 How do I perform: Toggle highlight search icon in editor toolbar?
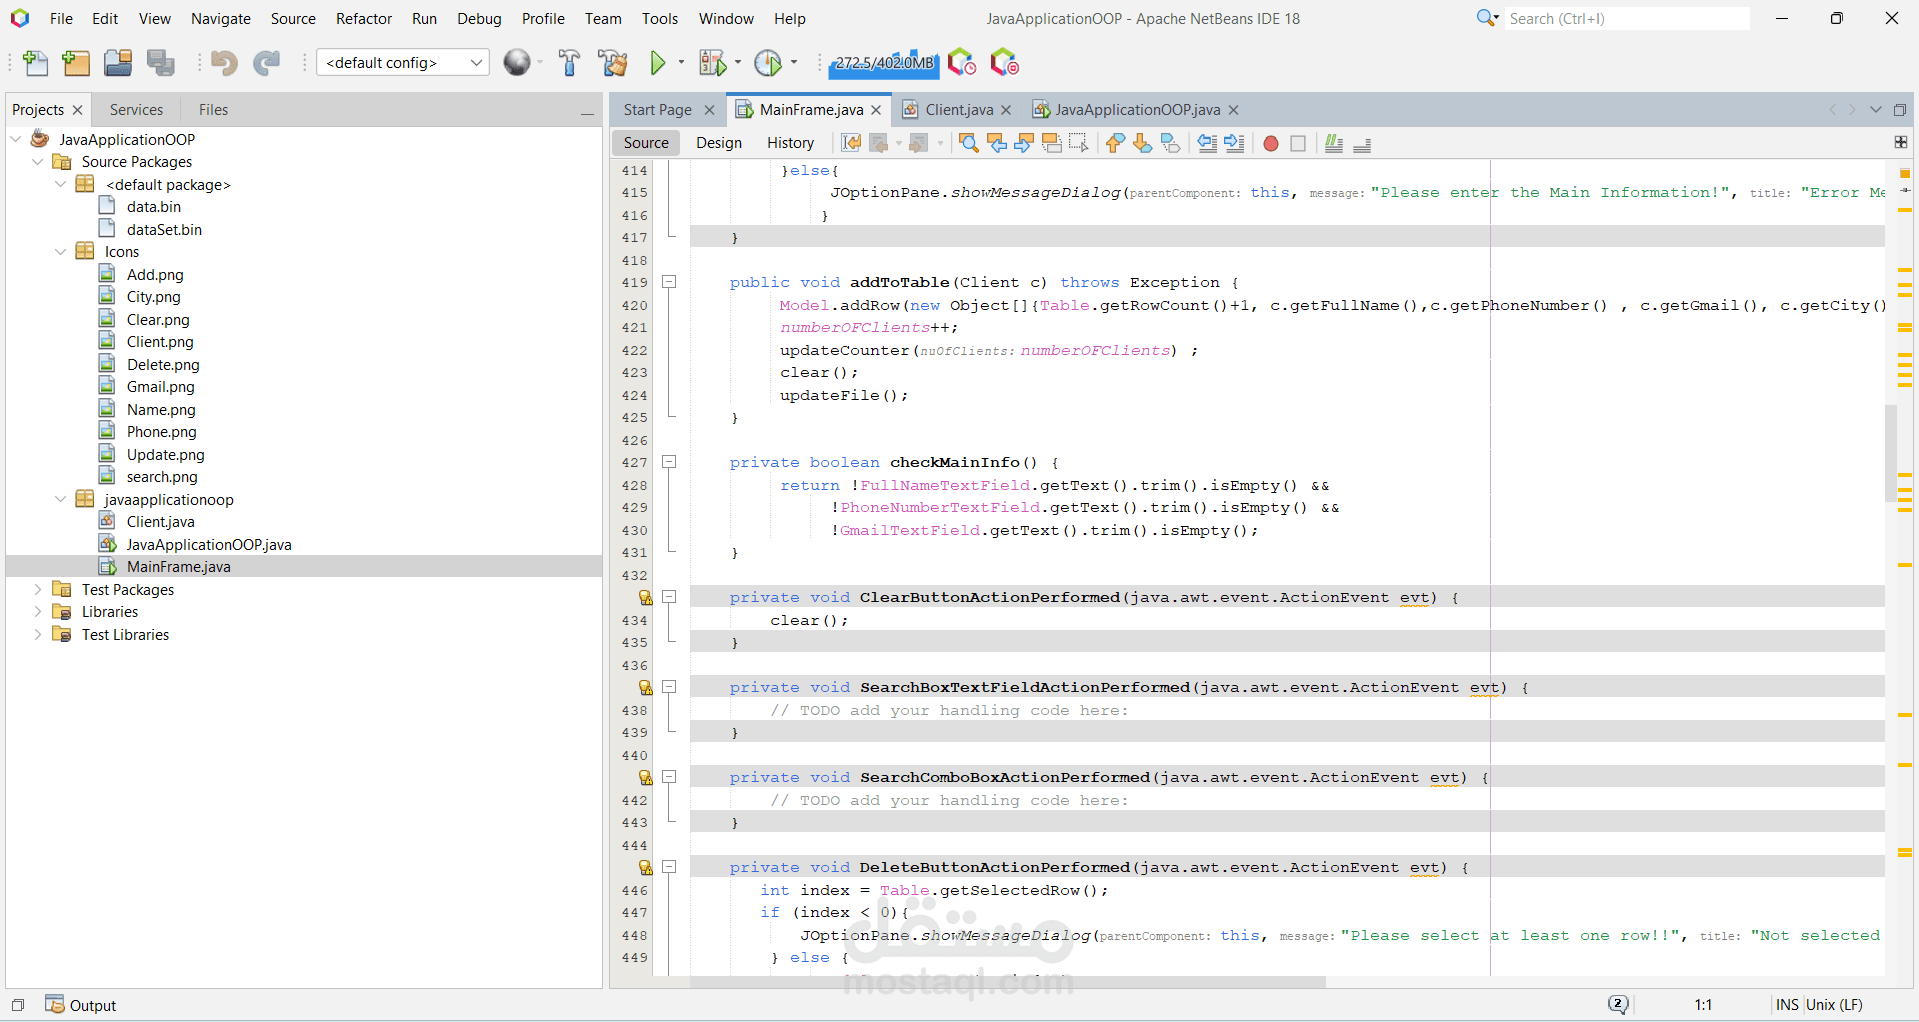1051,143
